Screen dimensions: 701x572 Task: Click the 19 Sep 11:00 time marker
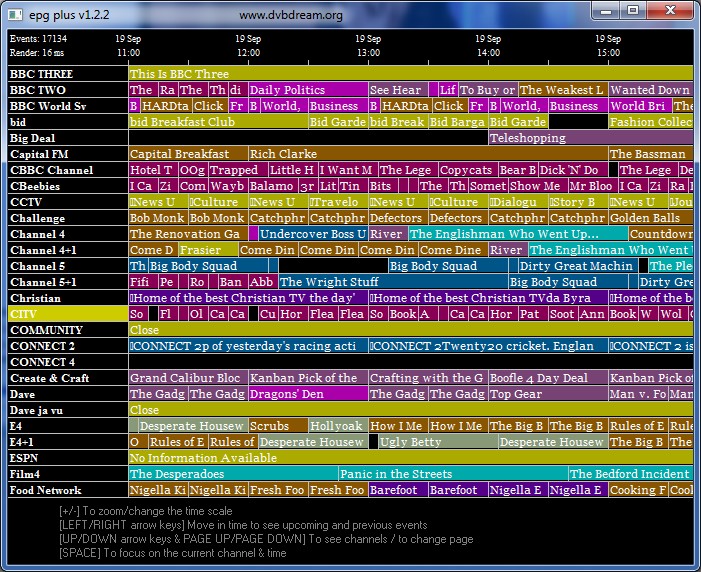click(x=128, y=46)
